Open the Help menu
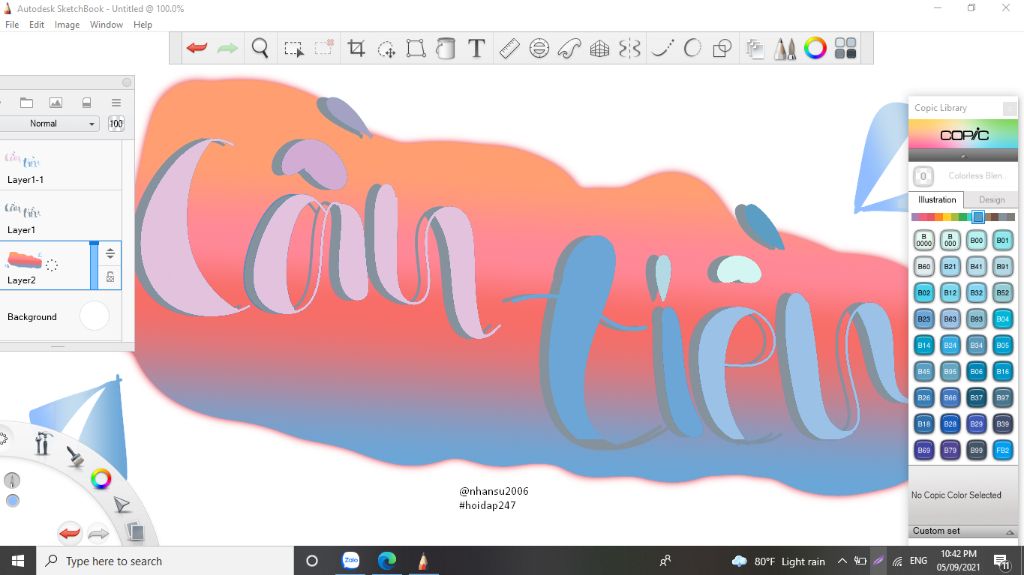Screen dimensions: 1024x575 pyautogui.click(x=142, y=25)
